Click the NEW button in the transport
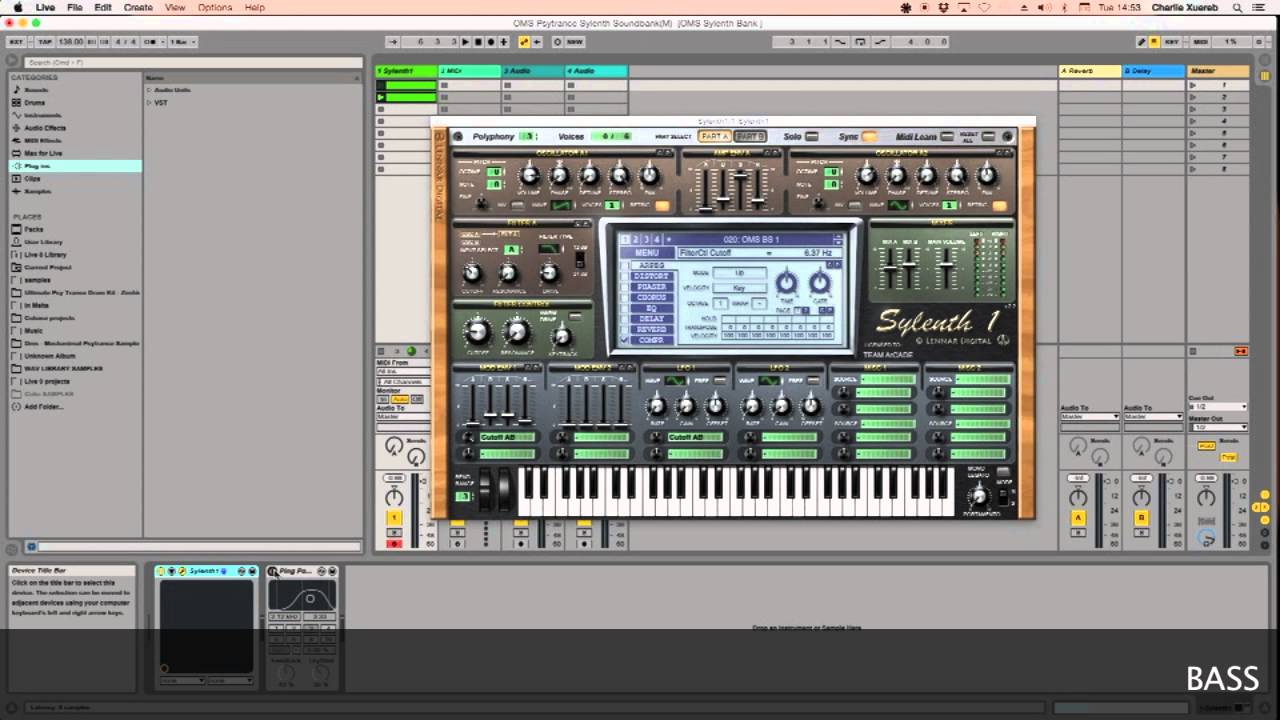This screenshot has width=1280, height=720. 574,42
